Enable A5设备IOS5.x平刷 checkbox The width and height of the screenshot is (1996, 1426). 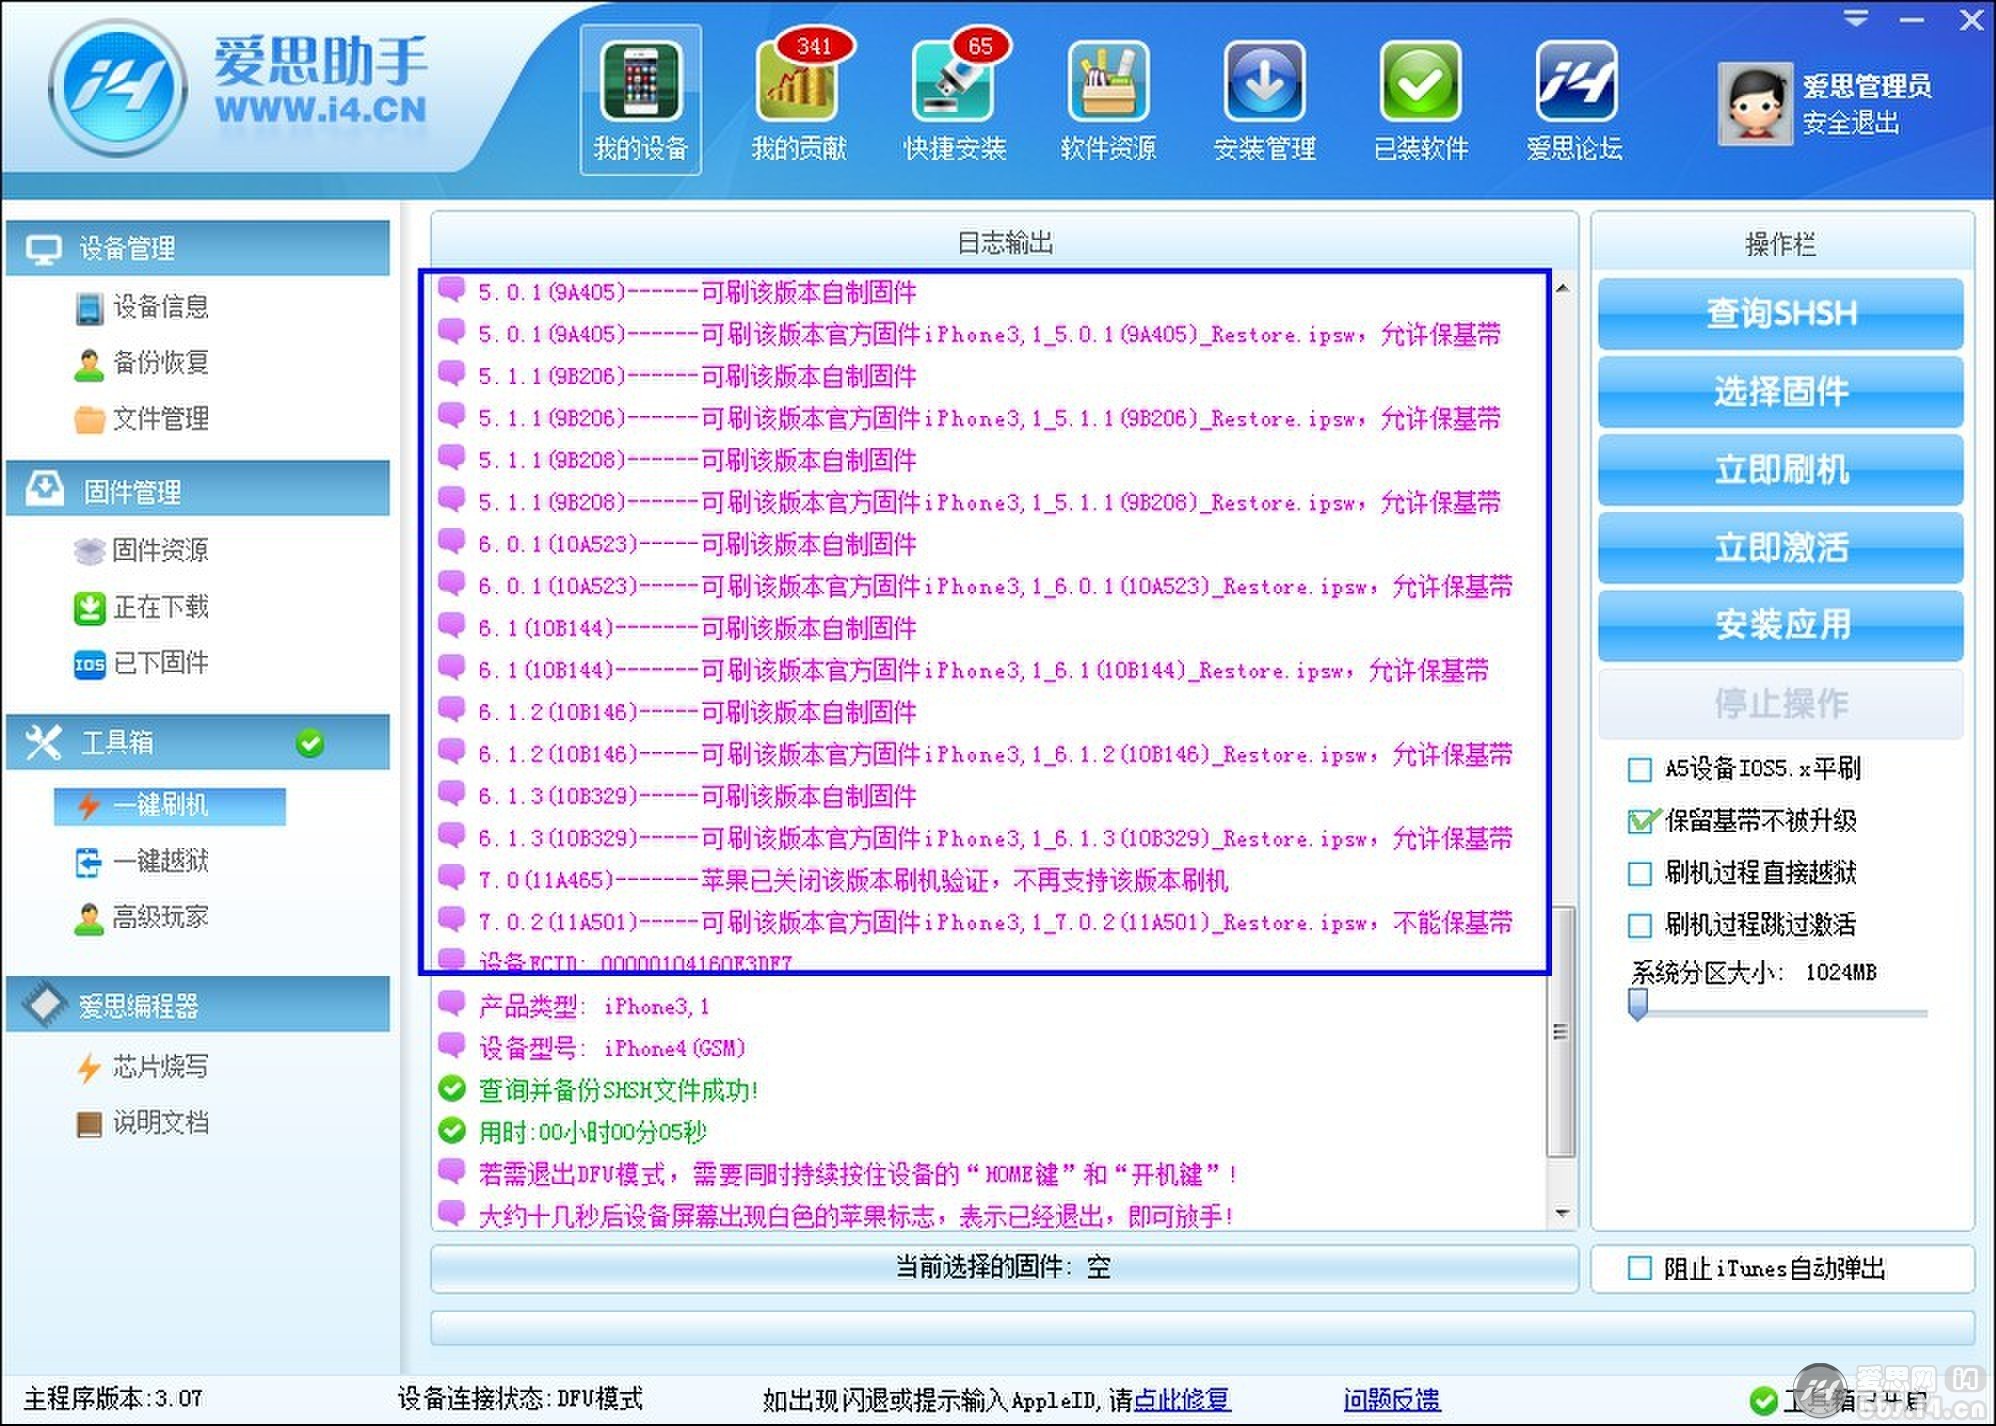point(1640,769)
